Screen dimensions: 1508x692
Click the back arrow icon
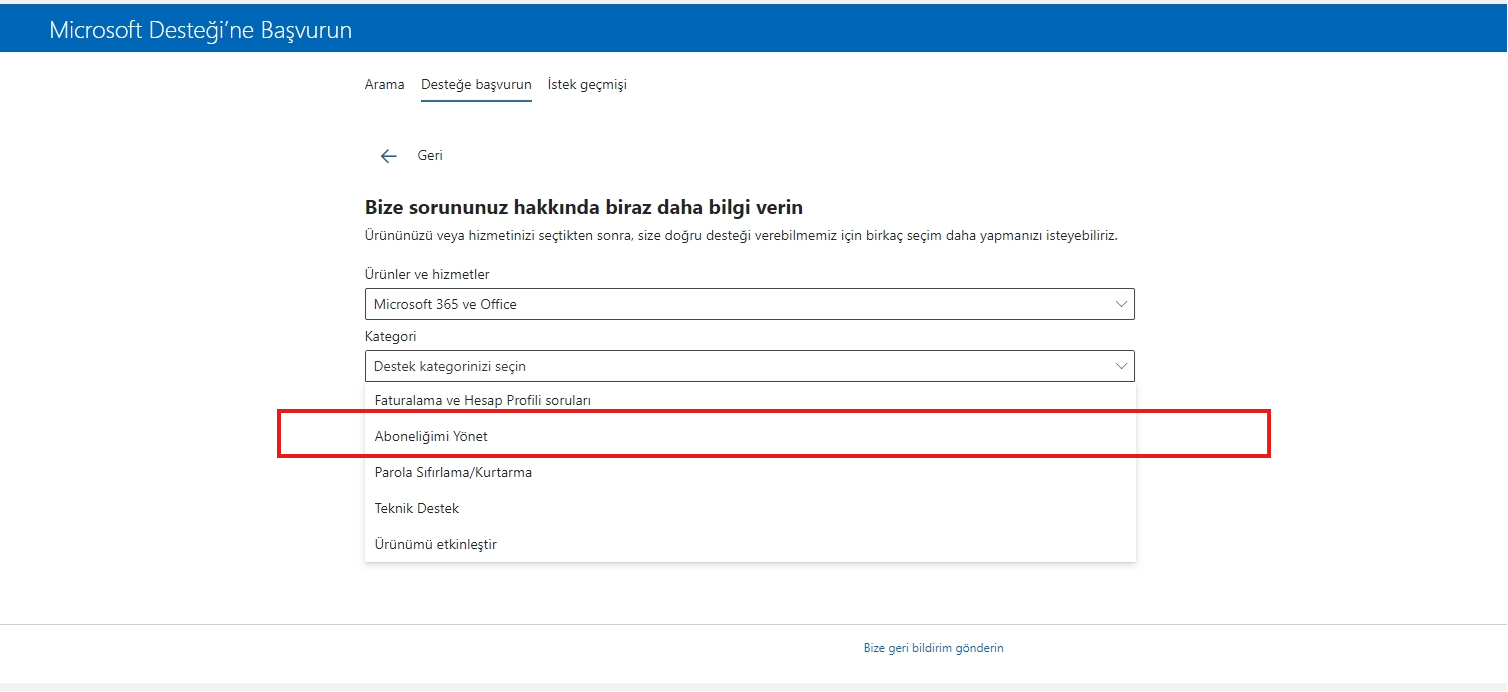tap(389, 156)
